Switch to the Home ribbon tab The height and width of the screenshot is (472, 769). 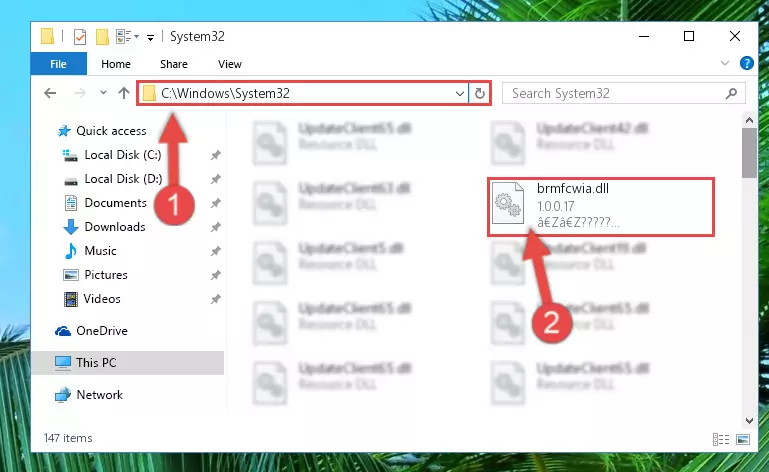[116, 64]
